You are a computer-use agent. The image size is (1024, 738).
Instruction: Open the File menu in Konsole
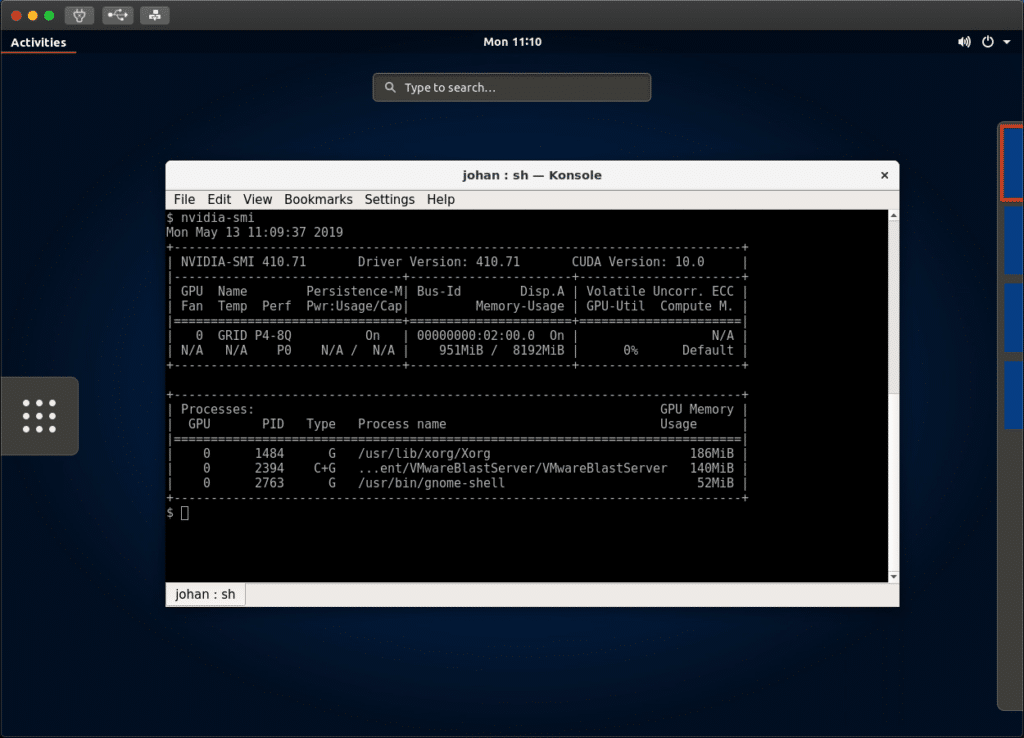(x=184, y=199)
